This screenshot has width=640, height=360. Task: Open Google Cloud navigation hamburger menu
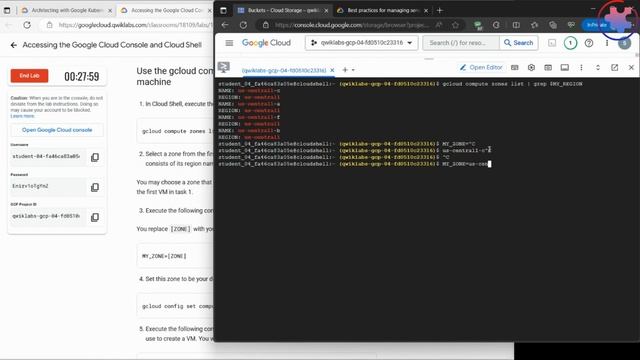pyautogui.click(x=229, y=43)
